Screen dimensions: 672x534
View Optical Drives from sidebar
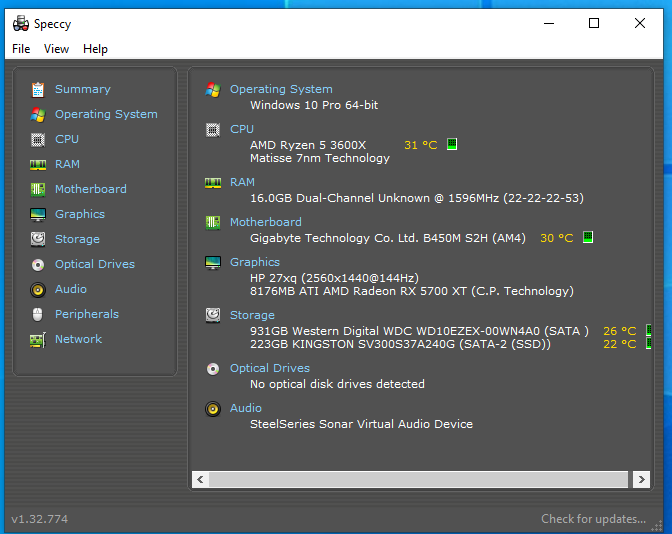[x=95, y=264]
